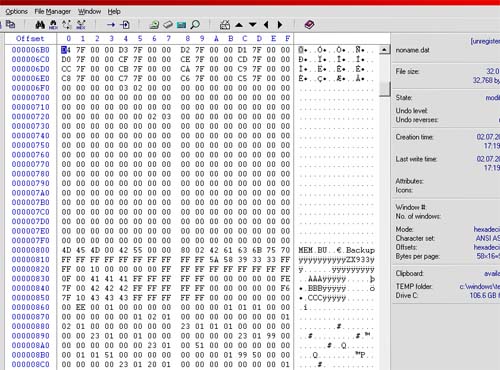Click the Replace Text toolbar icon
The height and width of the screenshot is (370, 500).
pyautogui.click(x=67, y=25)
